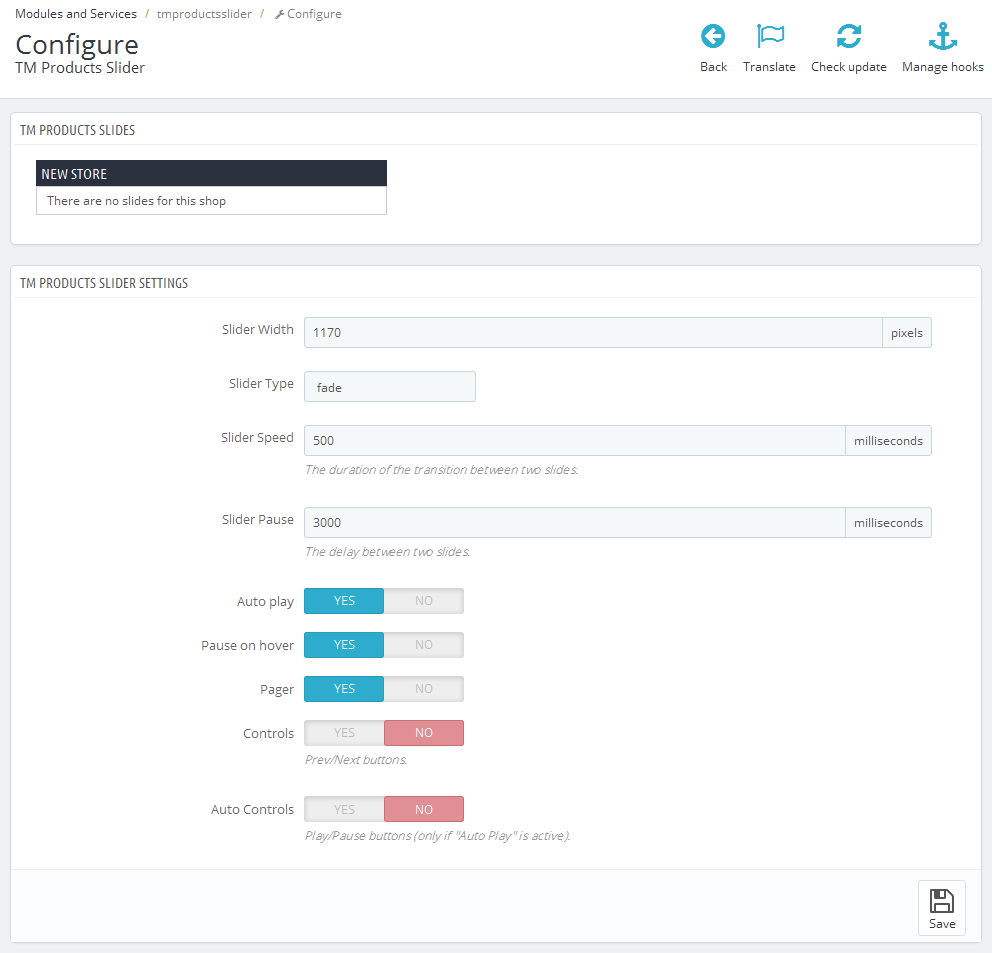Open Translate via the flag icon
Viewport: 992px width, 953px height.
point(770,36)
